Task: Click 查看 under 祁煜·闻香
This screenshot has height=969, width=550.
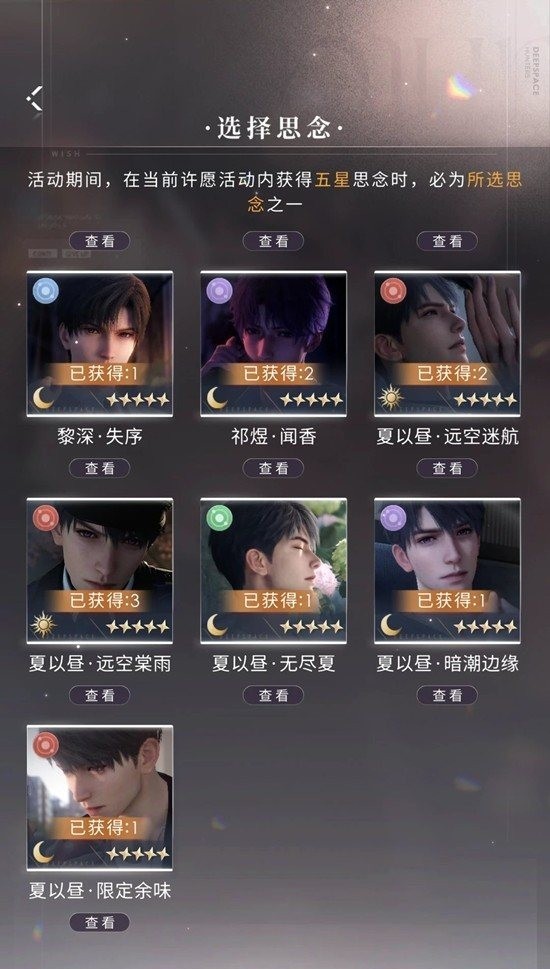Action: click(x=273, y=468)
